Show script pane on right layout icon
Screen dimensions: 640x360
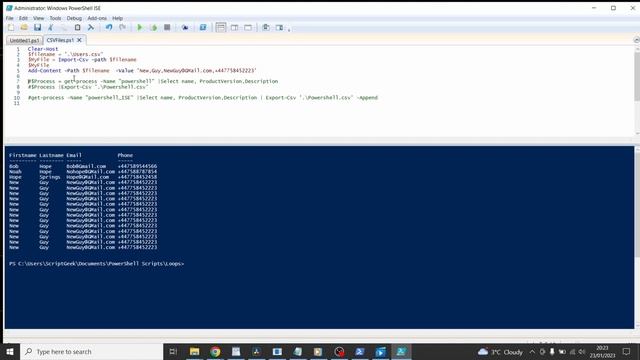pos(234,27)
